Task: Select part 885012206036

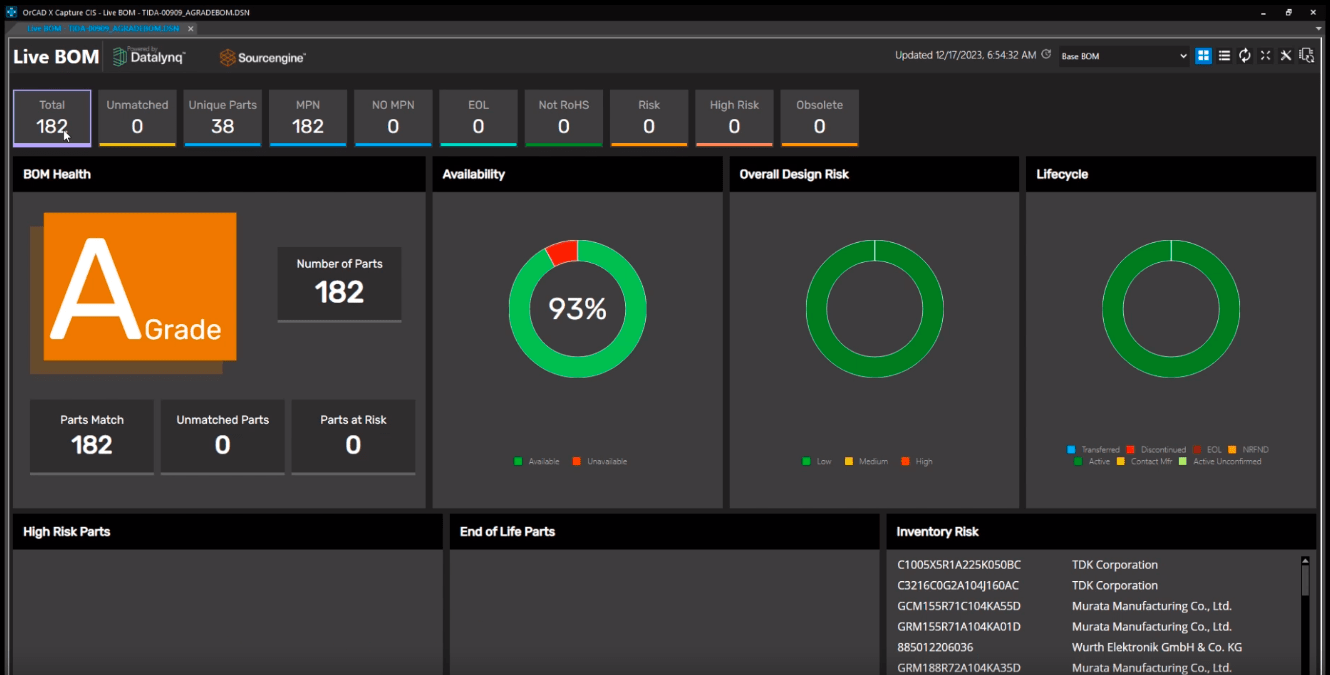Action: click(x=935, y=647)
